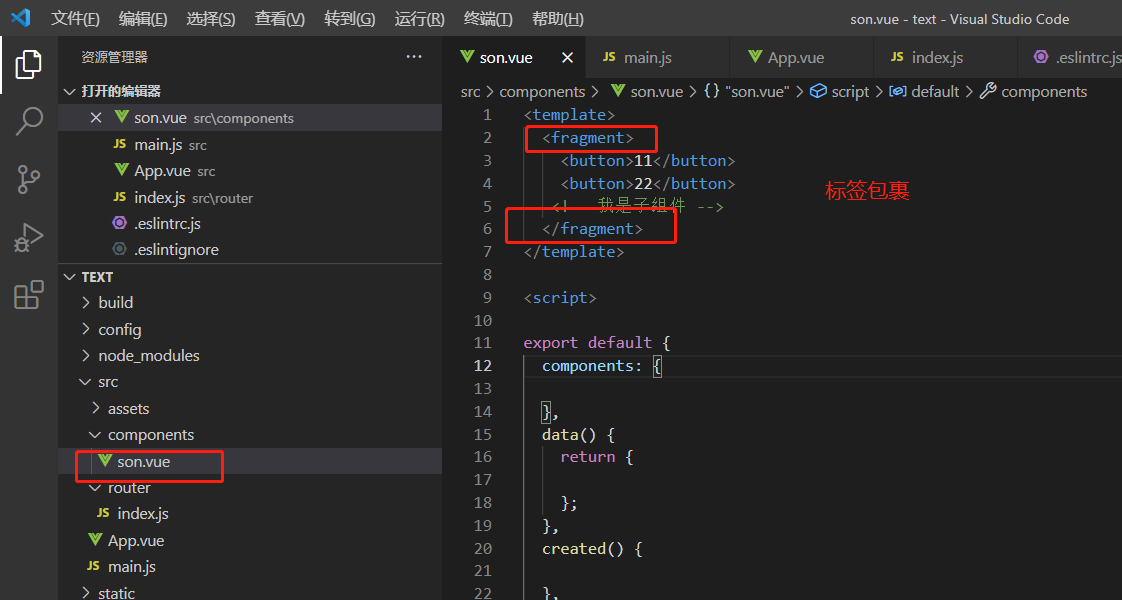1122x600 pixels.
Task: Select the Explorer icon in activity bar
Action: [x=27, y=64]
